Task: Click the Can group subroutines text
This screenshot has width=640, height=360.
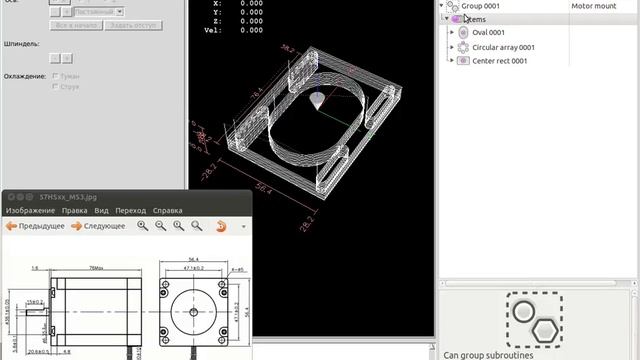Action: (x=488, y=355)
